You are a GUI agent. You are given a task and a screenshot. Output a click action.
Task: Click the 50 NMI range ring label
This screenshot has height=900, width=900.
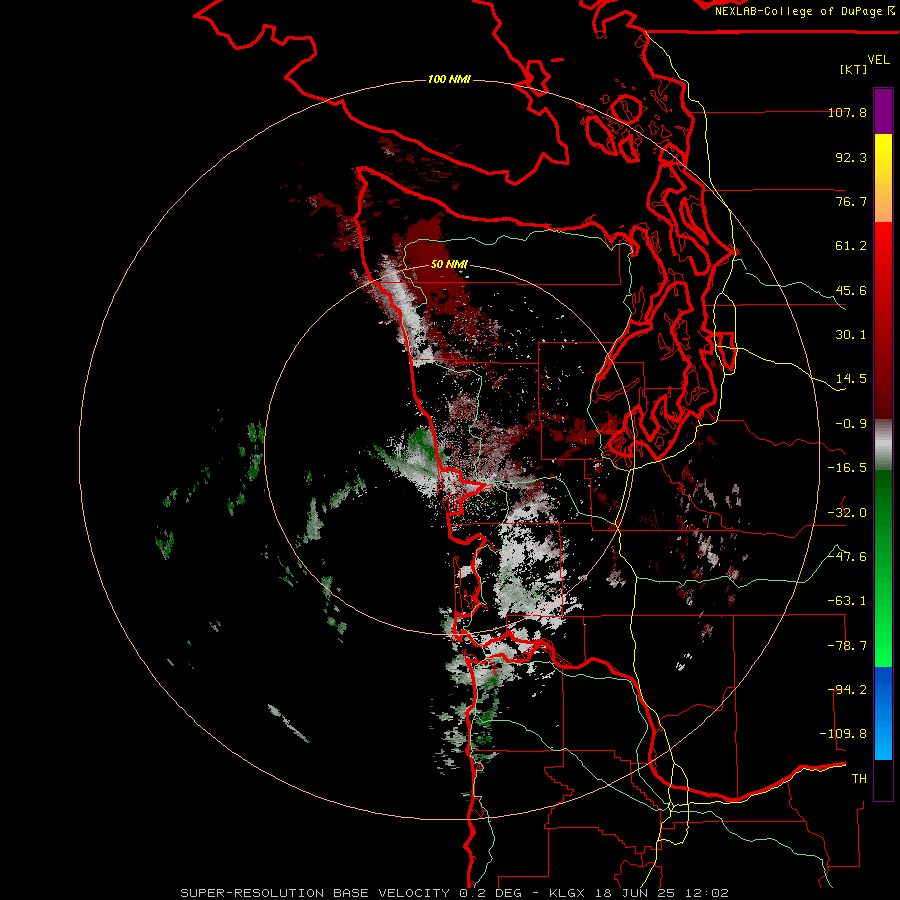point(449,264)
